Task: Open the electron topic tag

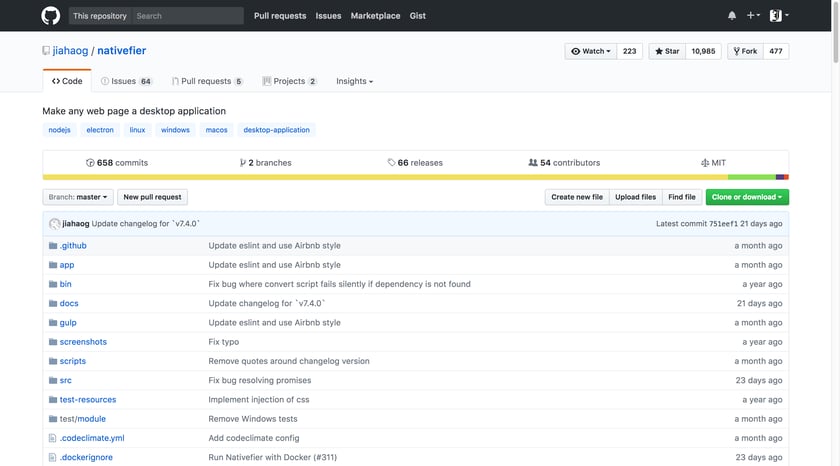Action: 100,130
